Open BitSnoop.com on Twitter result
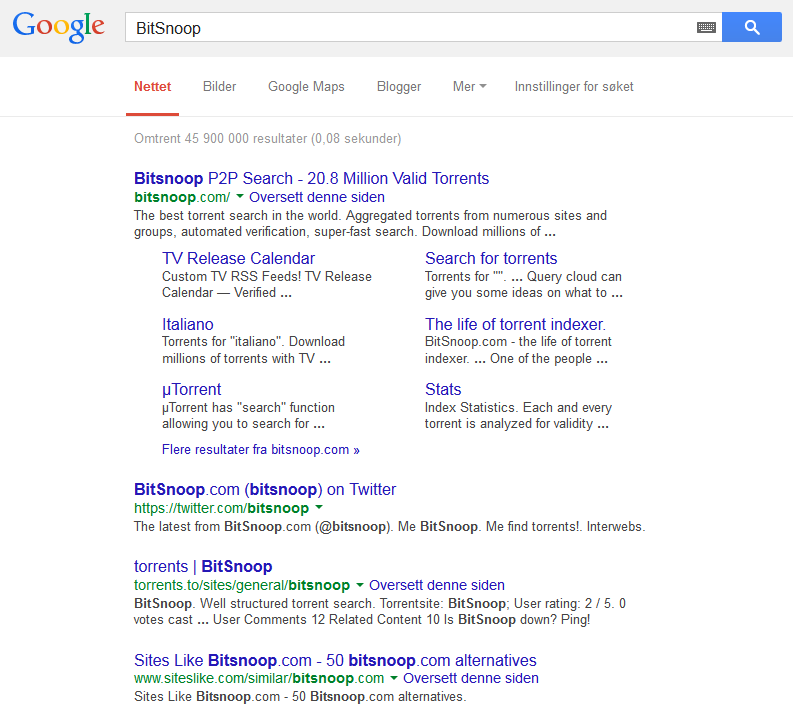 click(x=265, y=489)
